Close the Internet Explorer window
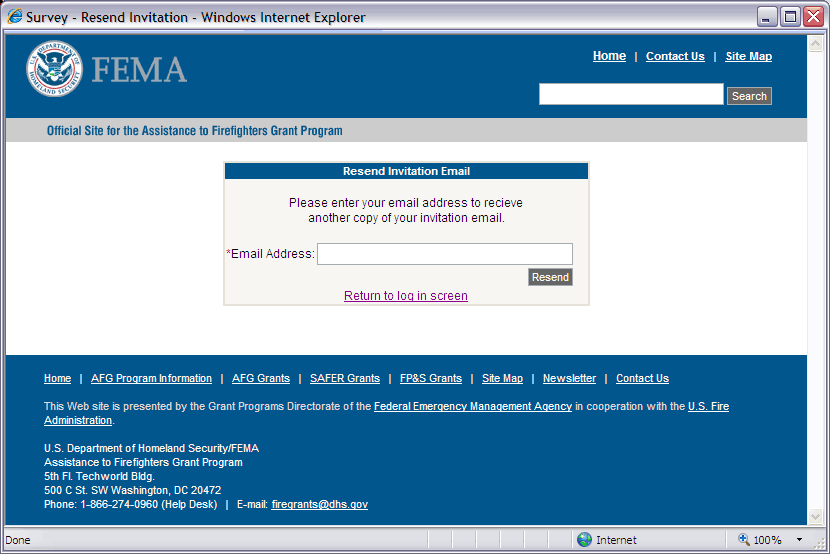Image resolution: width=830 pixels, height=554 pixels. click(x=814, y=17)
